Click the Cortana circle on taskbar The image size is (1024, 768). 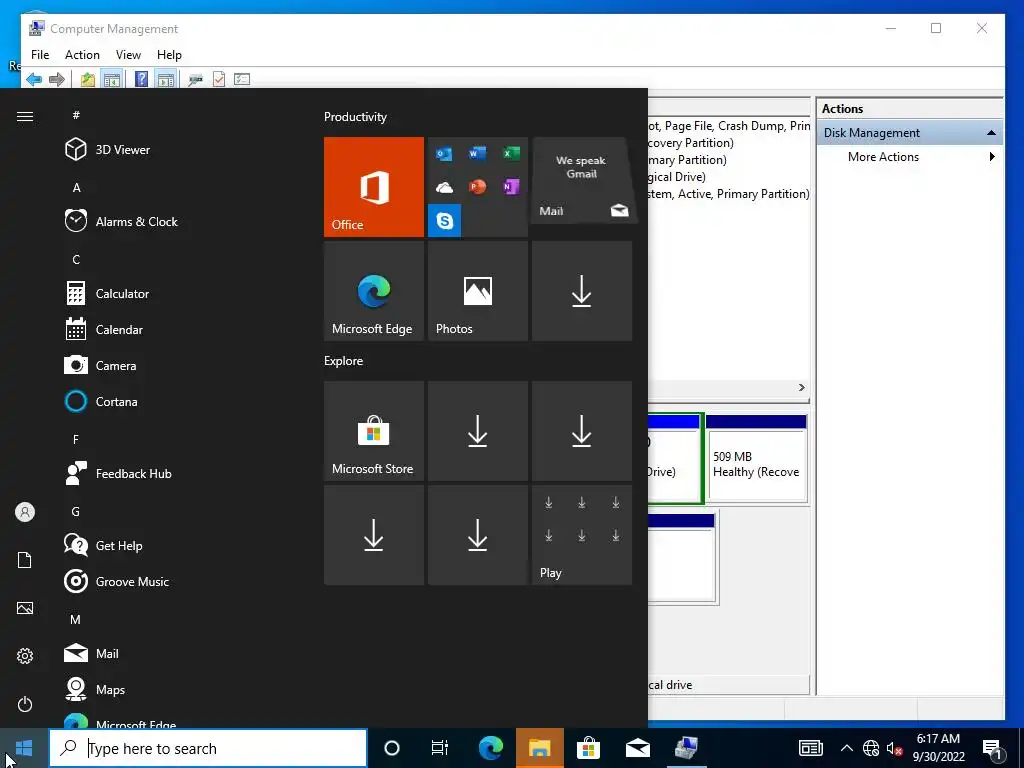point(392,748)
